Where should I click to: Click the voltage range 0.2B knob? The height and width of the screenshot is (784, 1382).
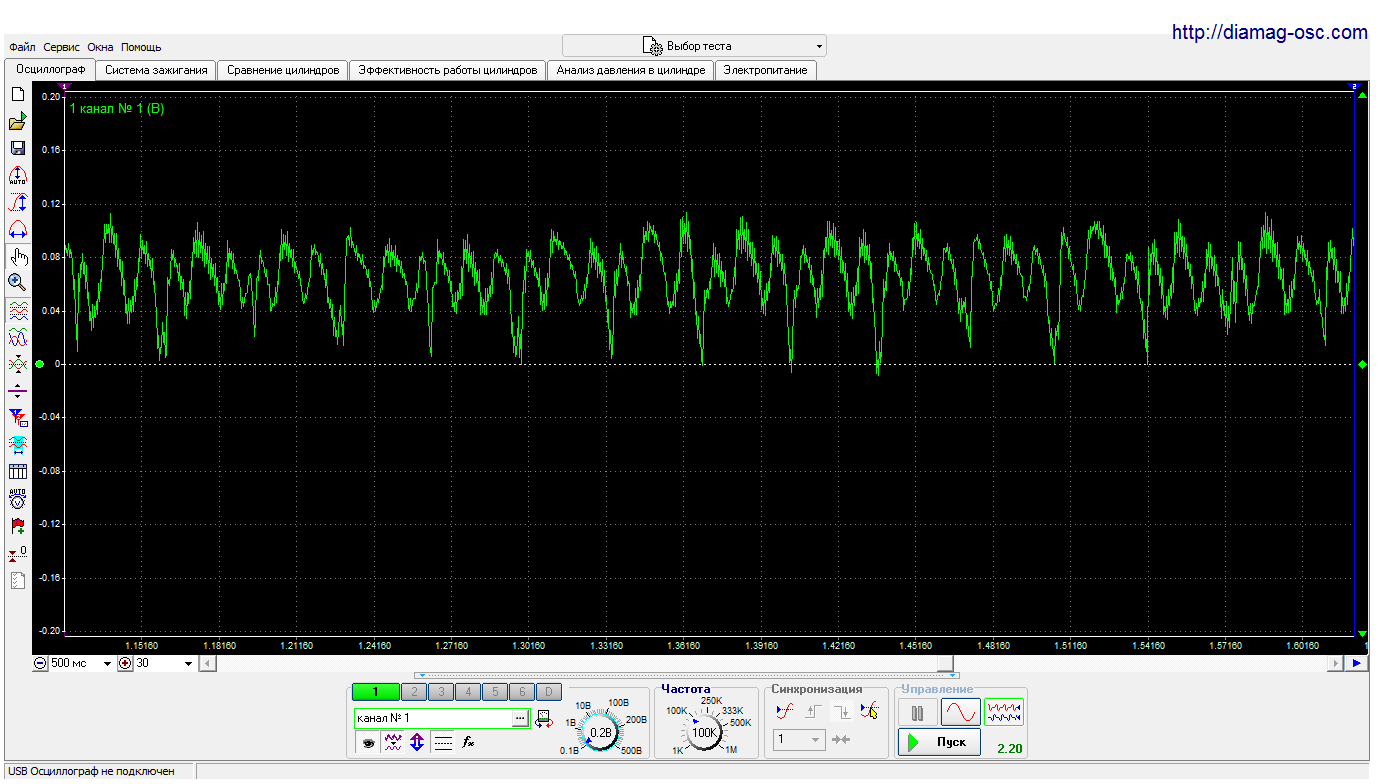pyautogui.click(x=601, y=733)
